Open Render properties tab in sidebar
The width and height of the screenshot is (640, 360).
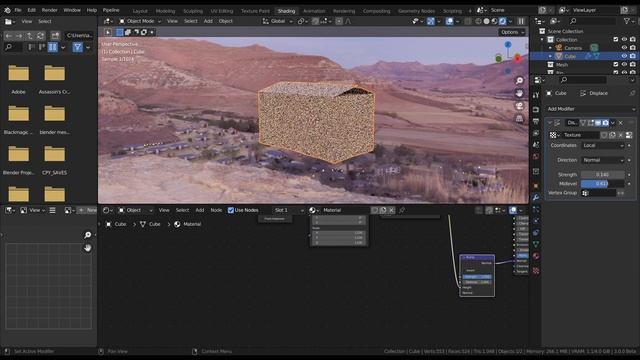pos(536,110)
